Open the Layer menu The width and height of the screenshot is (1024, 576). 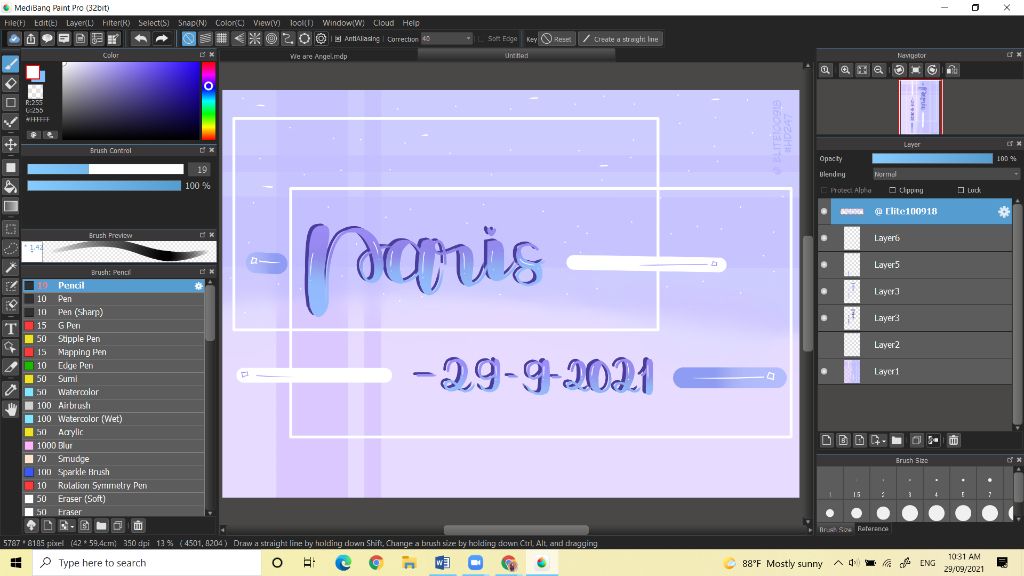[x=80, y=23]
